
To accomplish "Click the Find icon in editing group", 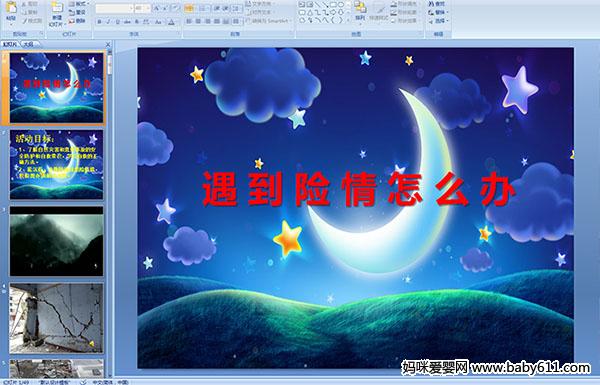I will (437, 4).
